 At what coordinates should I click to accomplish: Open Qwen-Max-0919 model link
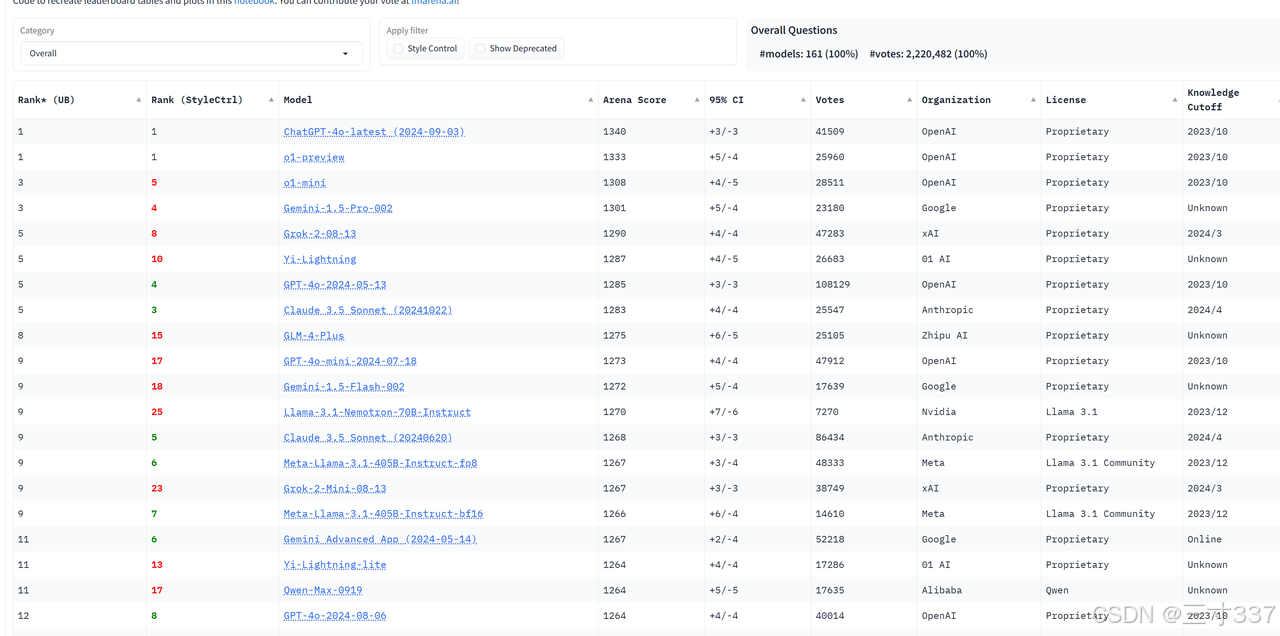point(323,591)
